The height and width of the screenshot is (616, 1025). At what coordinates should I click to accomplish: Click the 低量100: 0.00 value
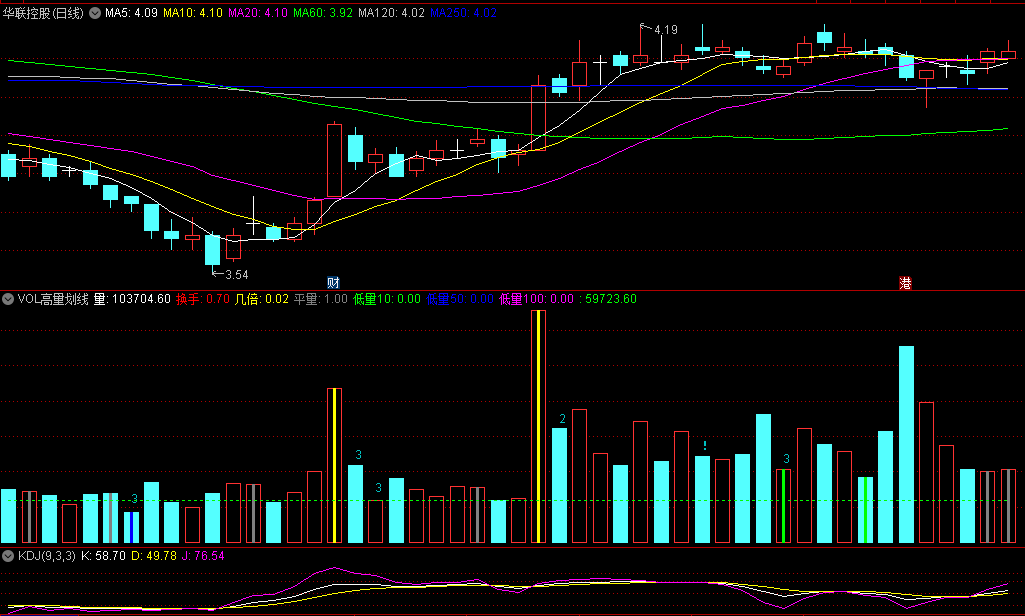click(537, 299)
